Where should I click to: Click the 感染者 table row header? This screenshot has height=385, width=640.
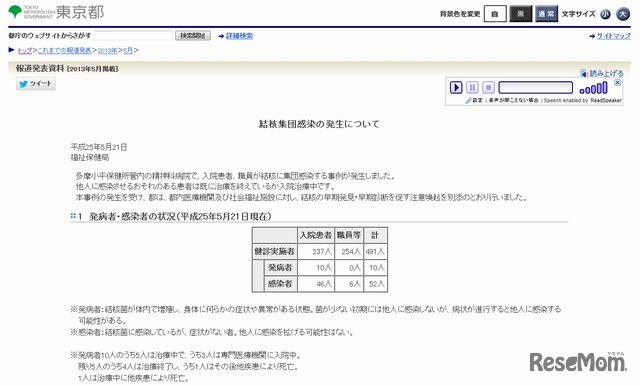(x=280, y=284)
